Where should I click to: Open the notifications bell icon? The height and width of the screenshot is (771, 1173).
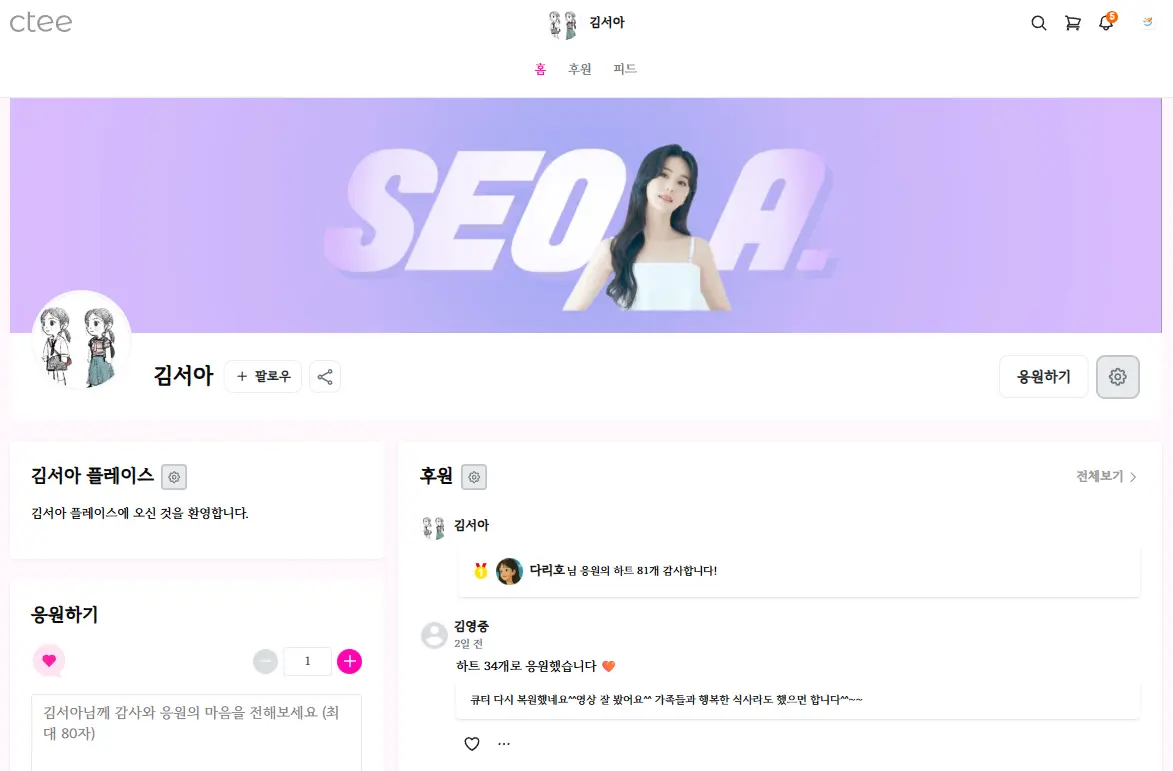coord(1106,22)
